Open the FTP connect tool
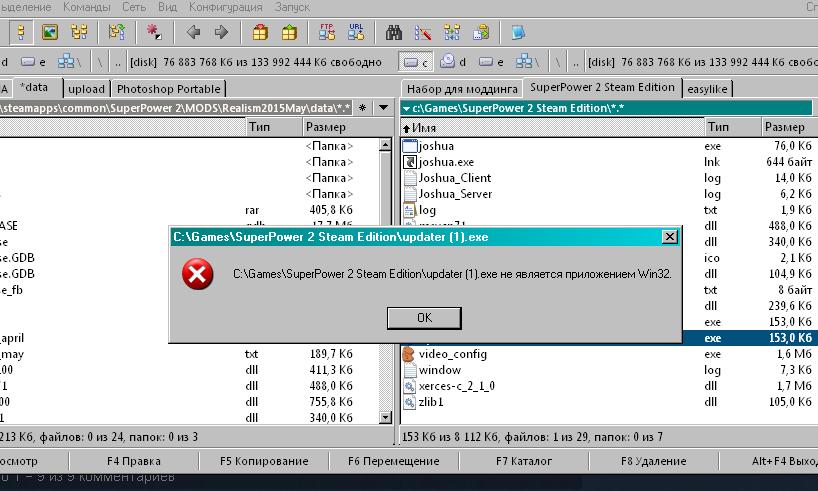This screenshot has height=491, width=818. [327, 32]
